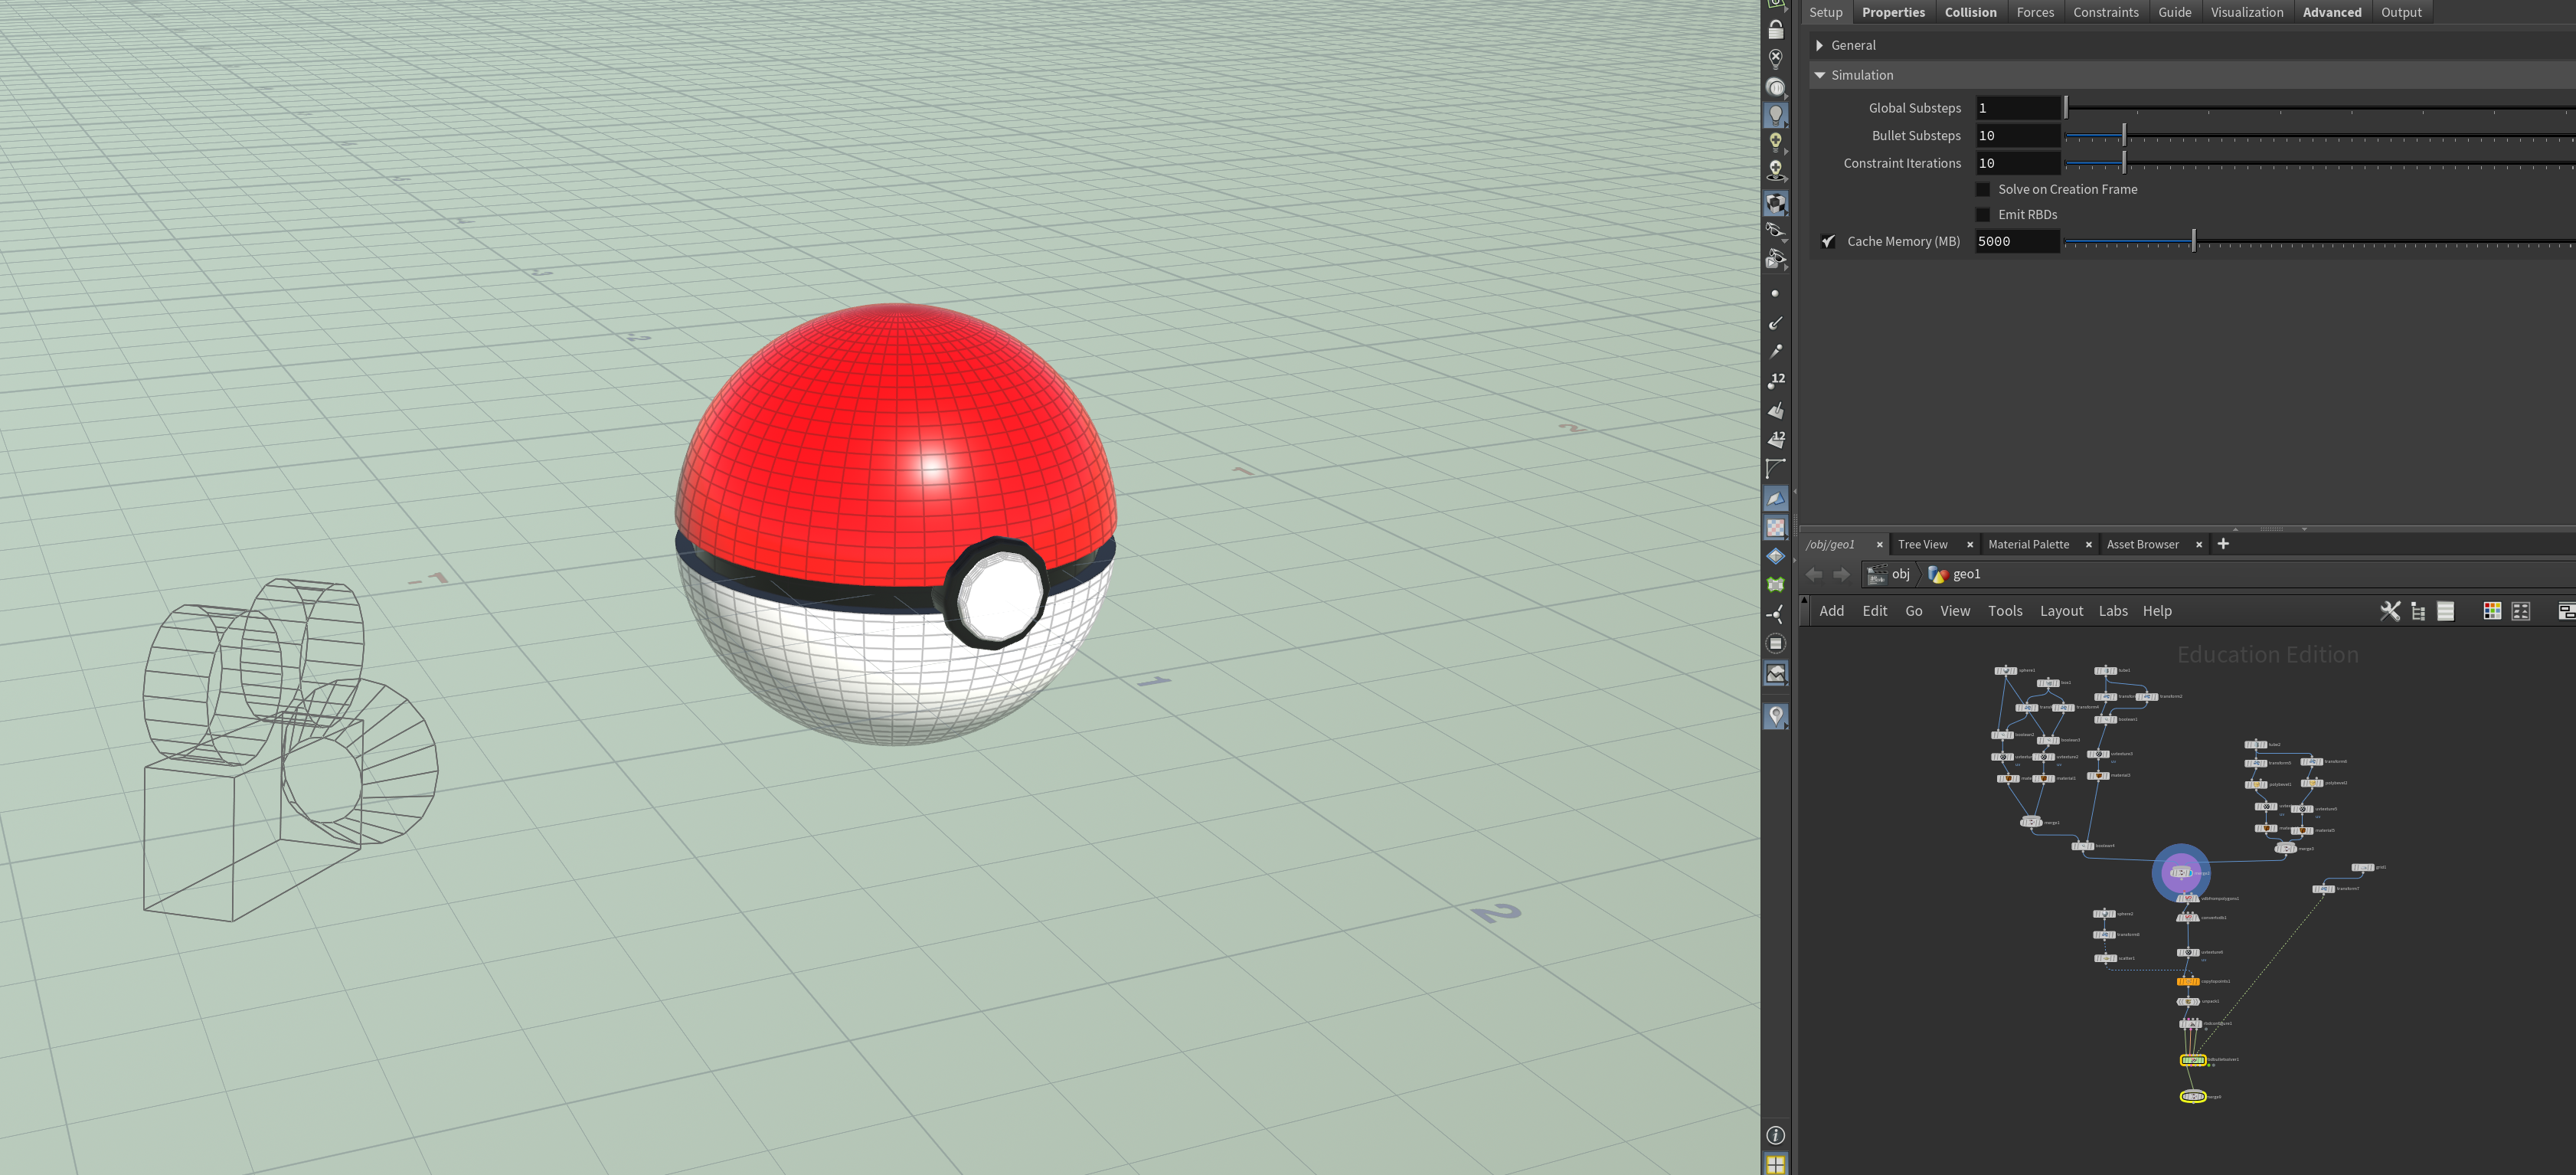The image size is (2576, 1175).
Task: Open the Forces tab
Action: tap(2035, 13)
